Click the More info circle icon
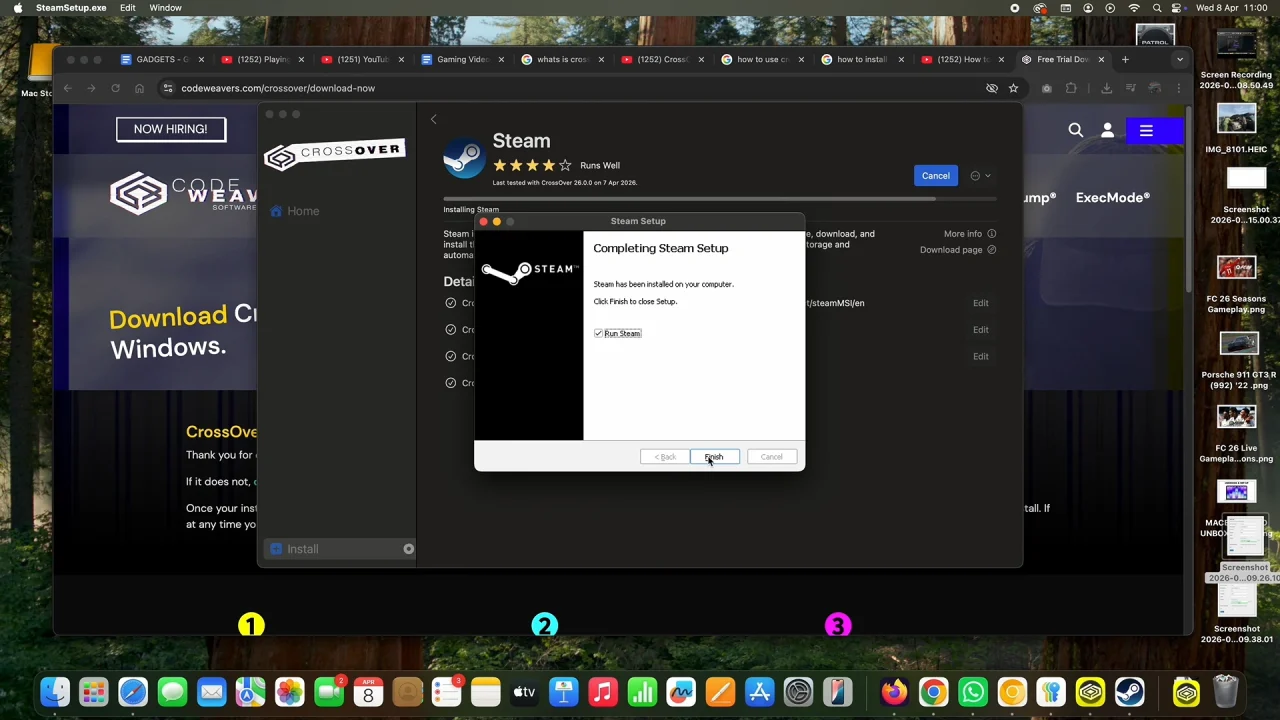 pyautogui.click(x=991, y=233)
